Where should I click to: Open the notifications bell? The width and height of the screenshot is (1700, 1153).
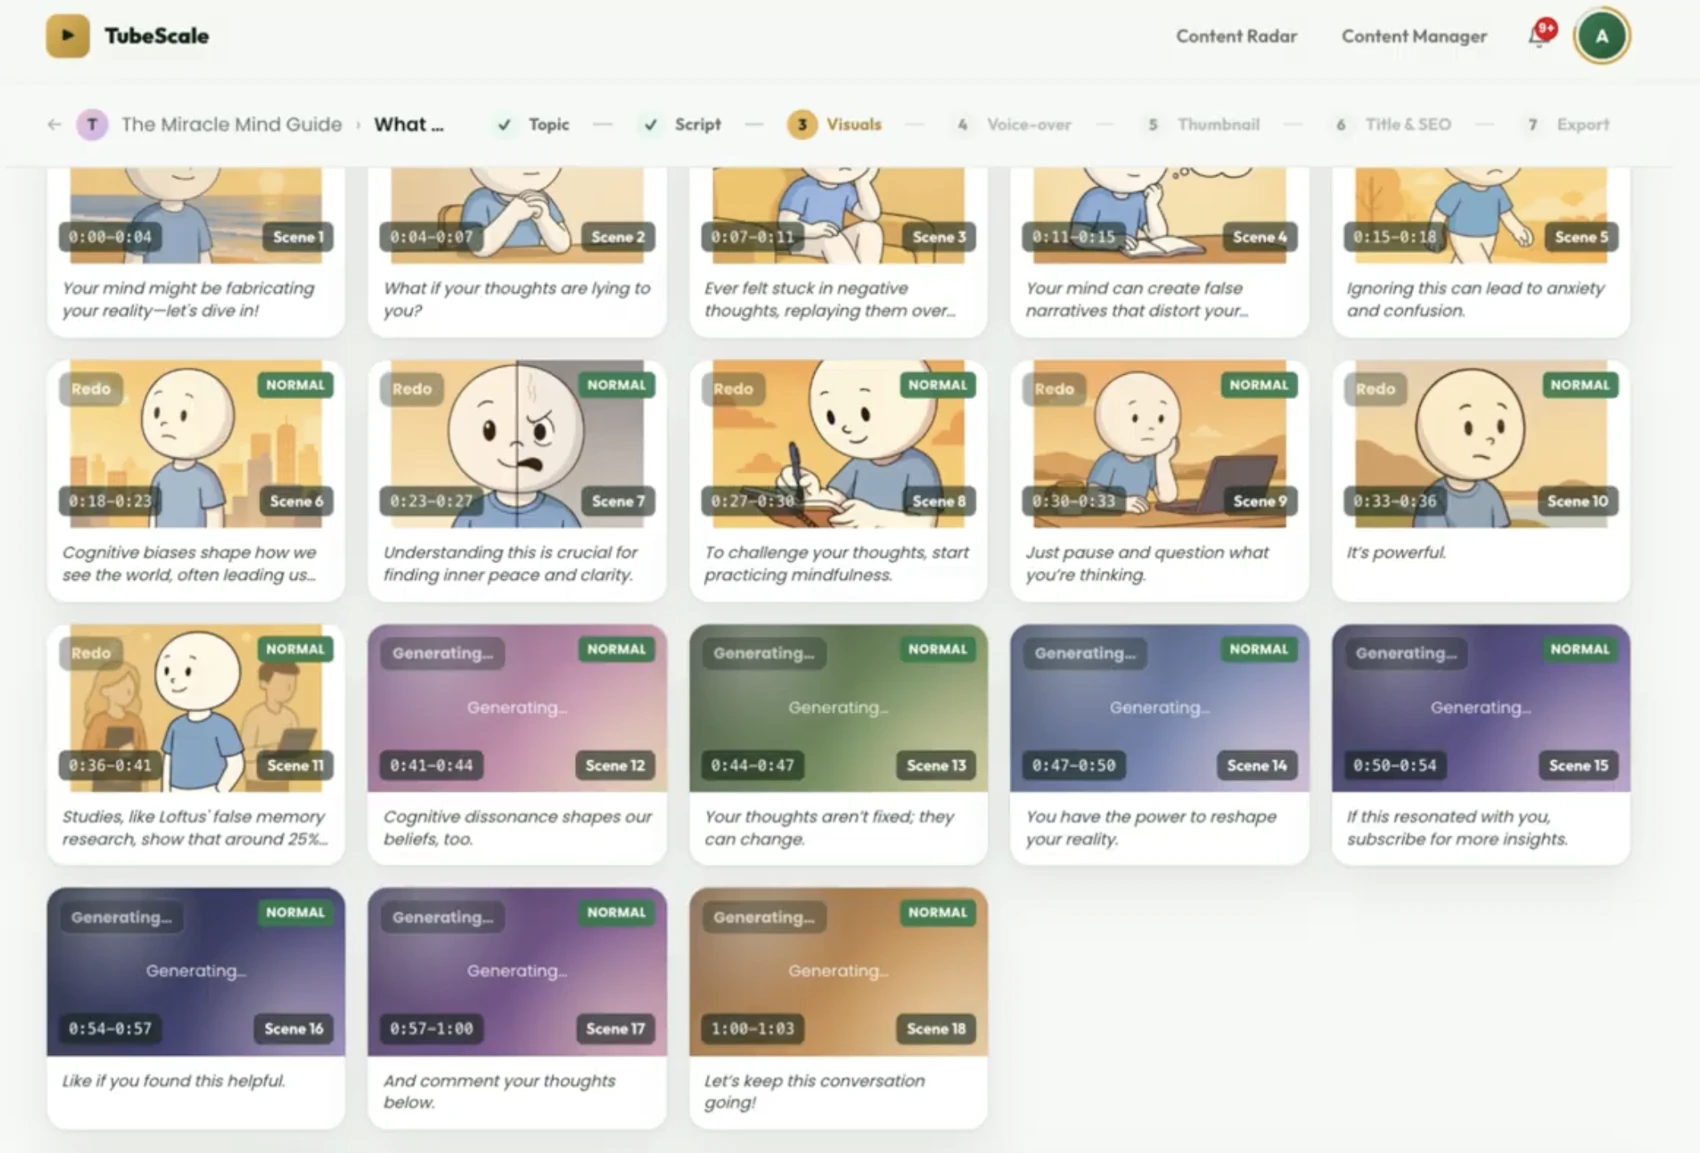tap(1538, 36)
